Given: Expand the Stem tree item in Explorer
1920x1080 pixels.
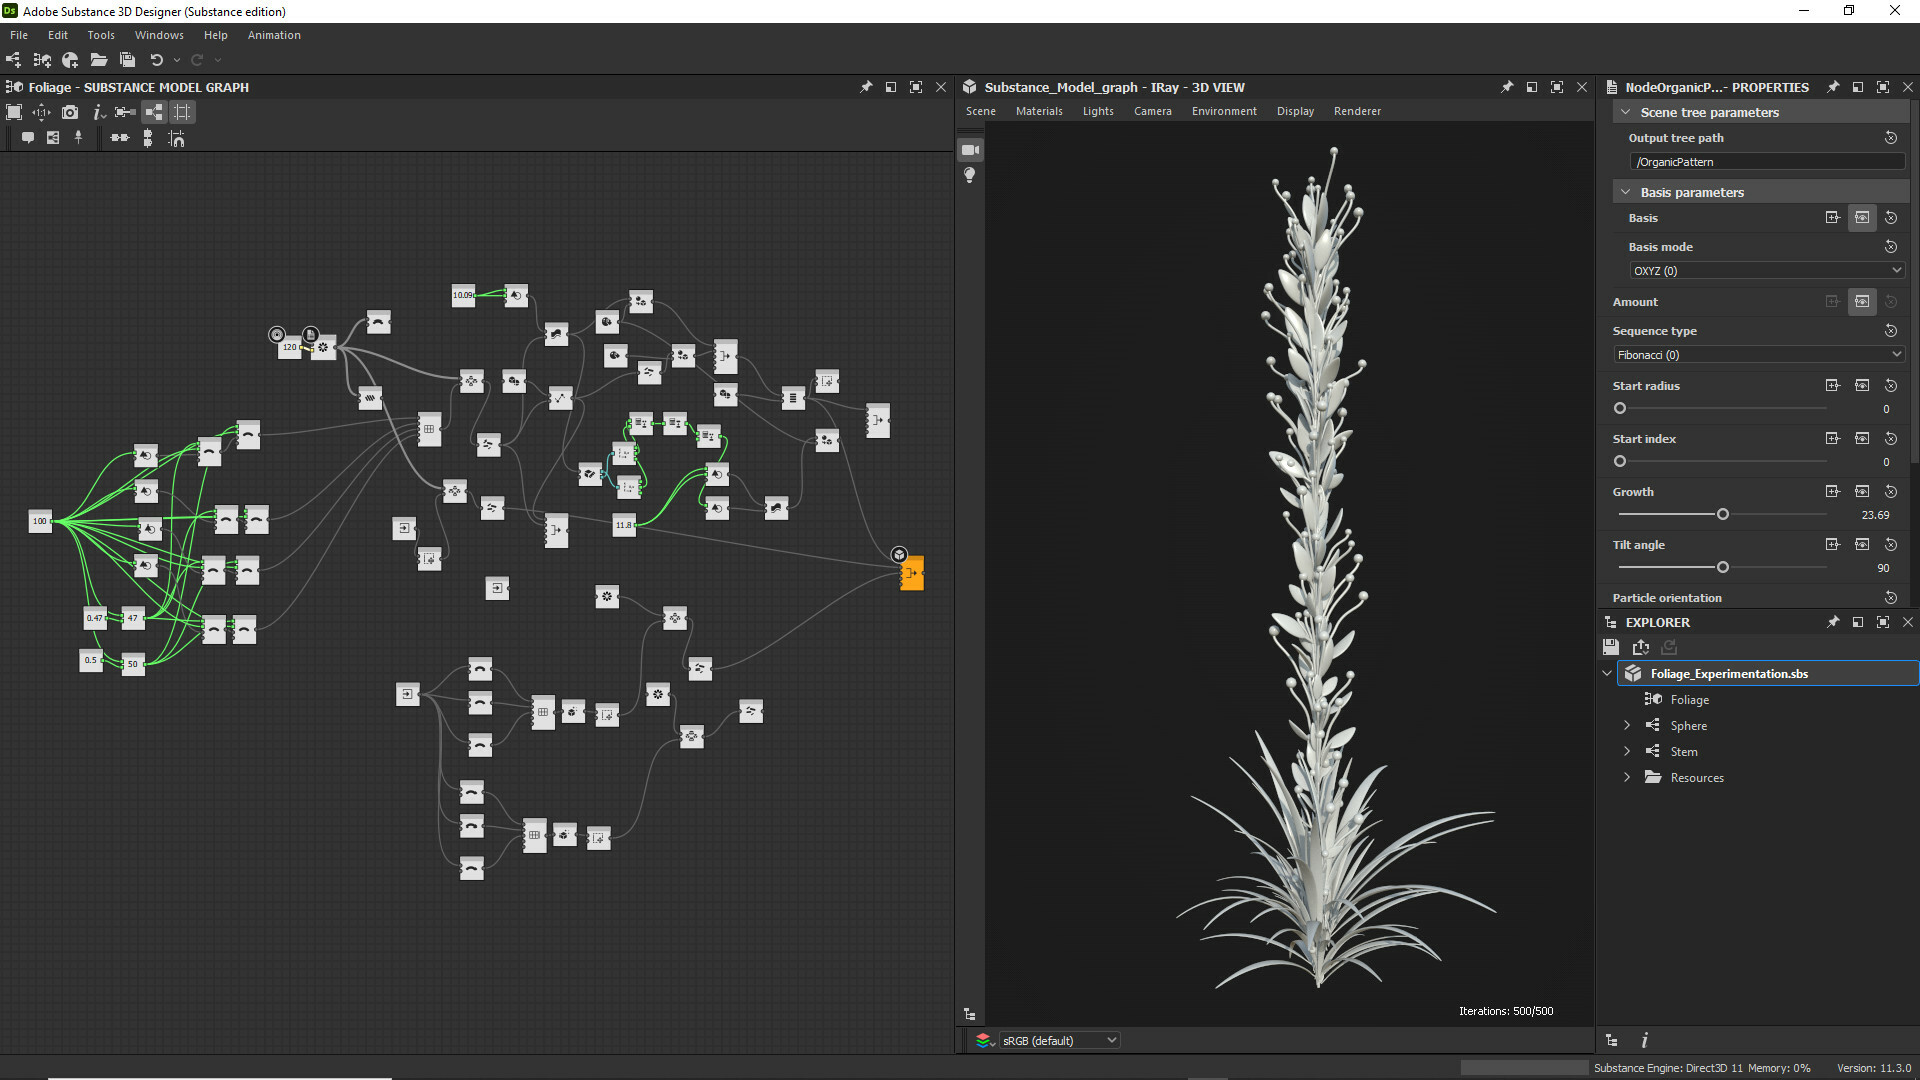Looking at the screenshot, I should tap(1626, 752).
